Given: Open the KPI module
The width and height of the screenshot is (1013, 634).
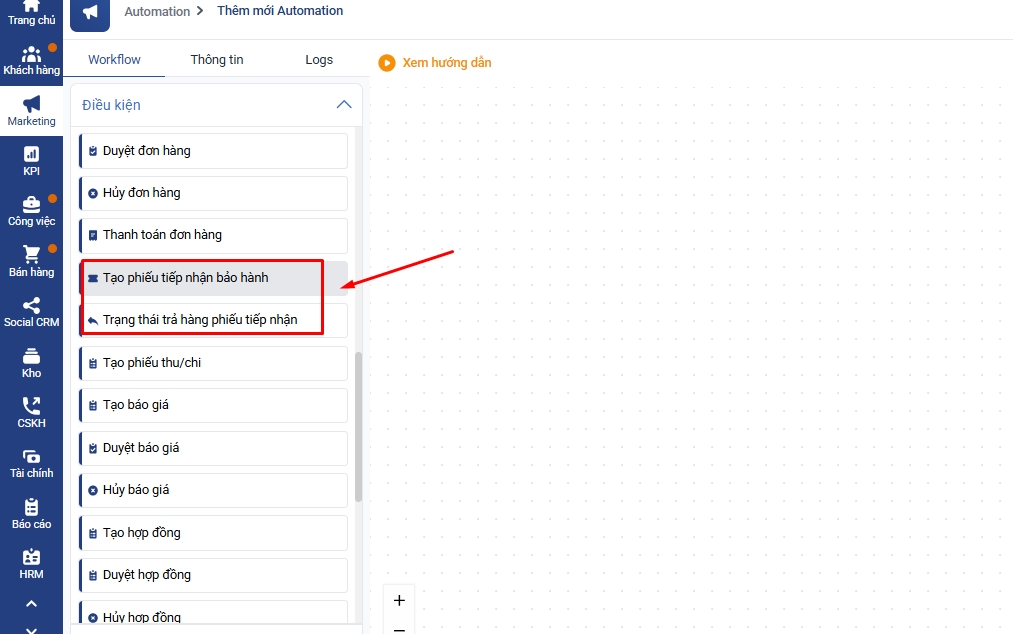Looking at the screenshot, I should pyautogui.click(x=31, y=162).
